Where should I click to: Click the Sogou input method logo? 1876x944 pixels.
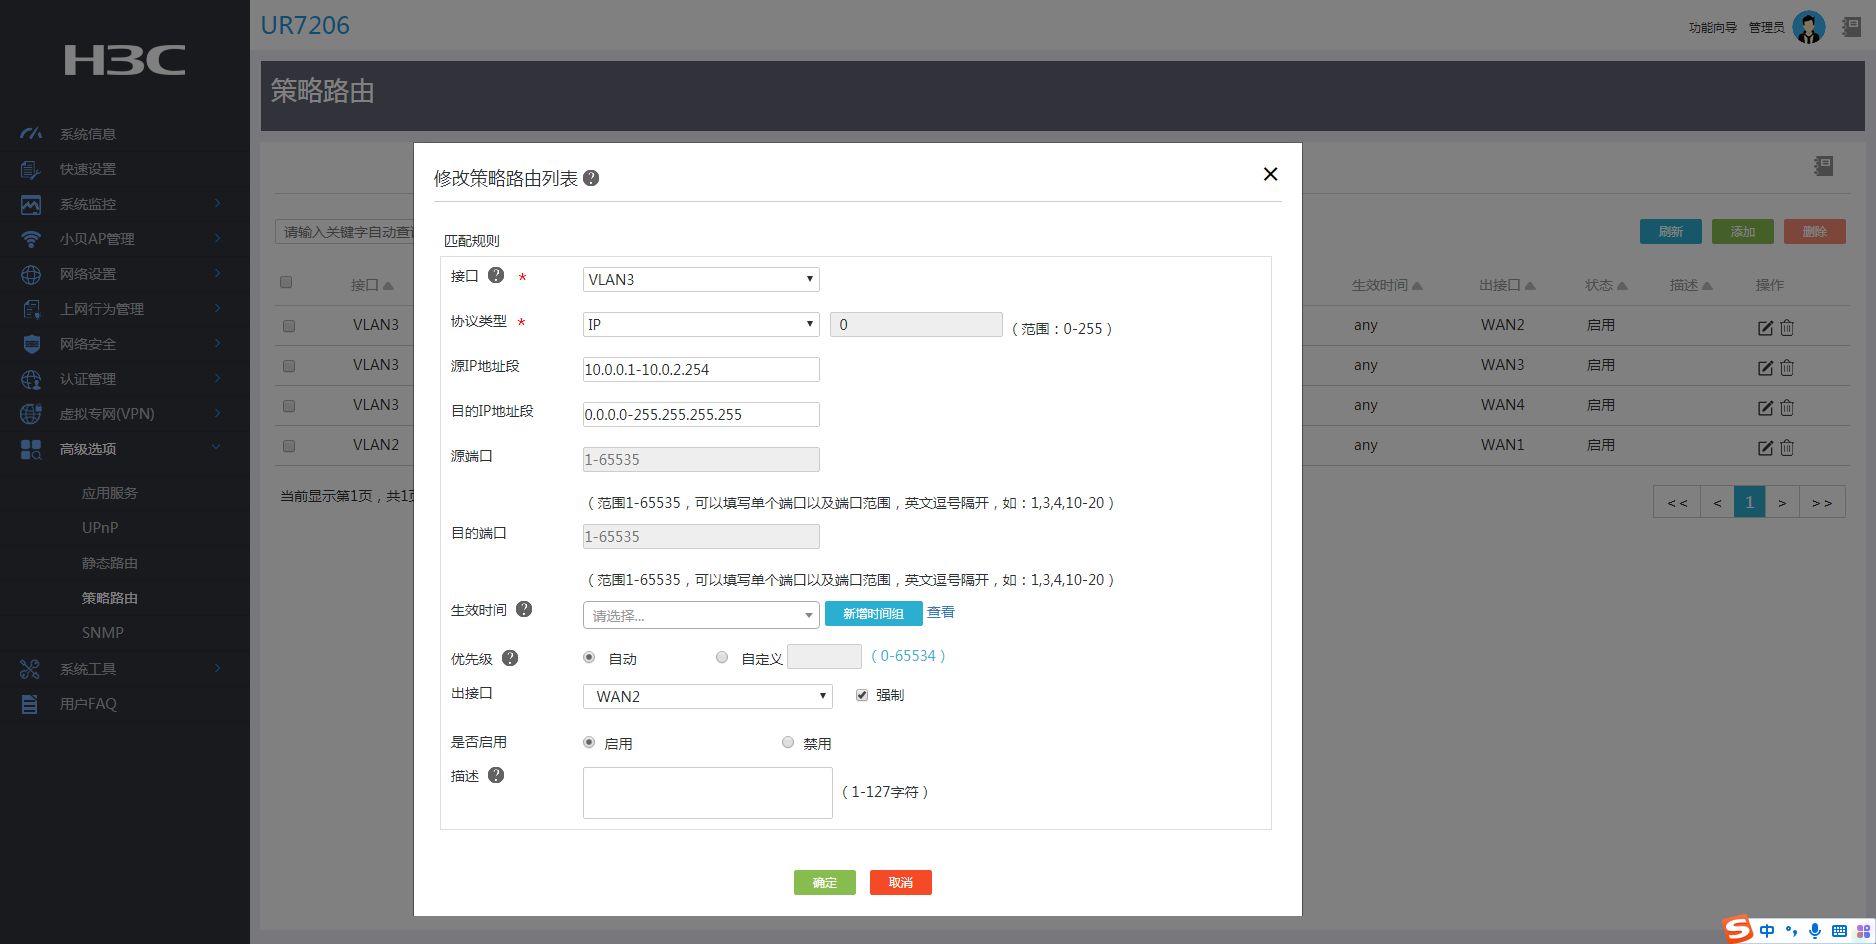tap(1739, 930)
